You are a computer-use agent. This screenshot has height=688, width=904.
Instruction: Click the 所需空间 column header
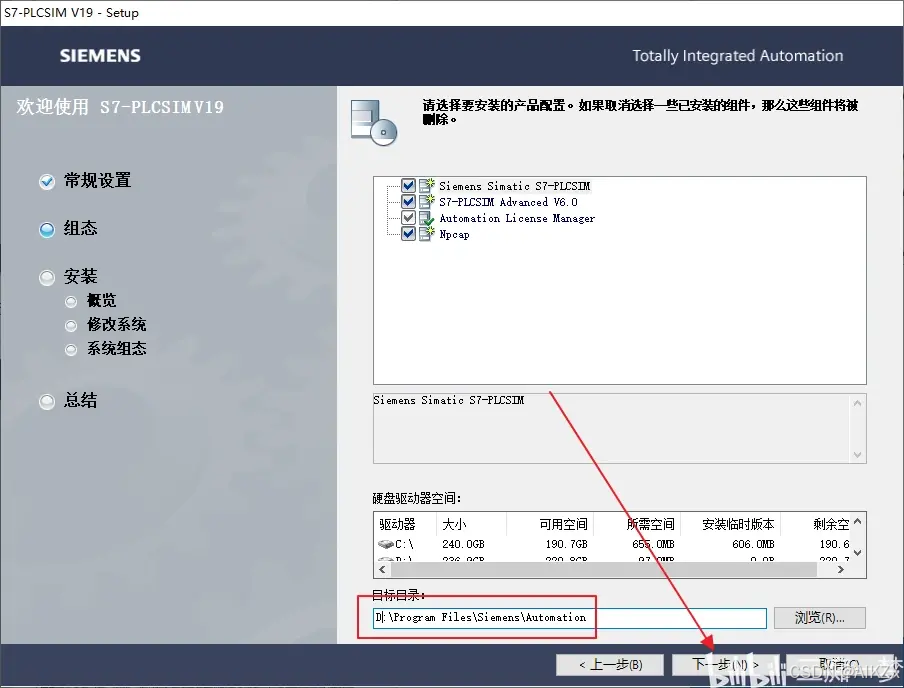pyautogui.click(x=637, y=524)
